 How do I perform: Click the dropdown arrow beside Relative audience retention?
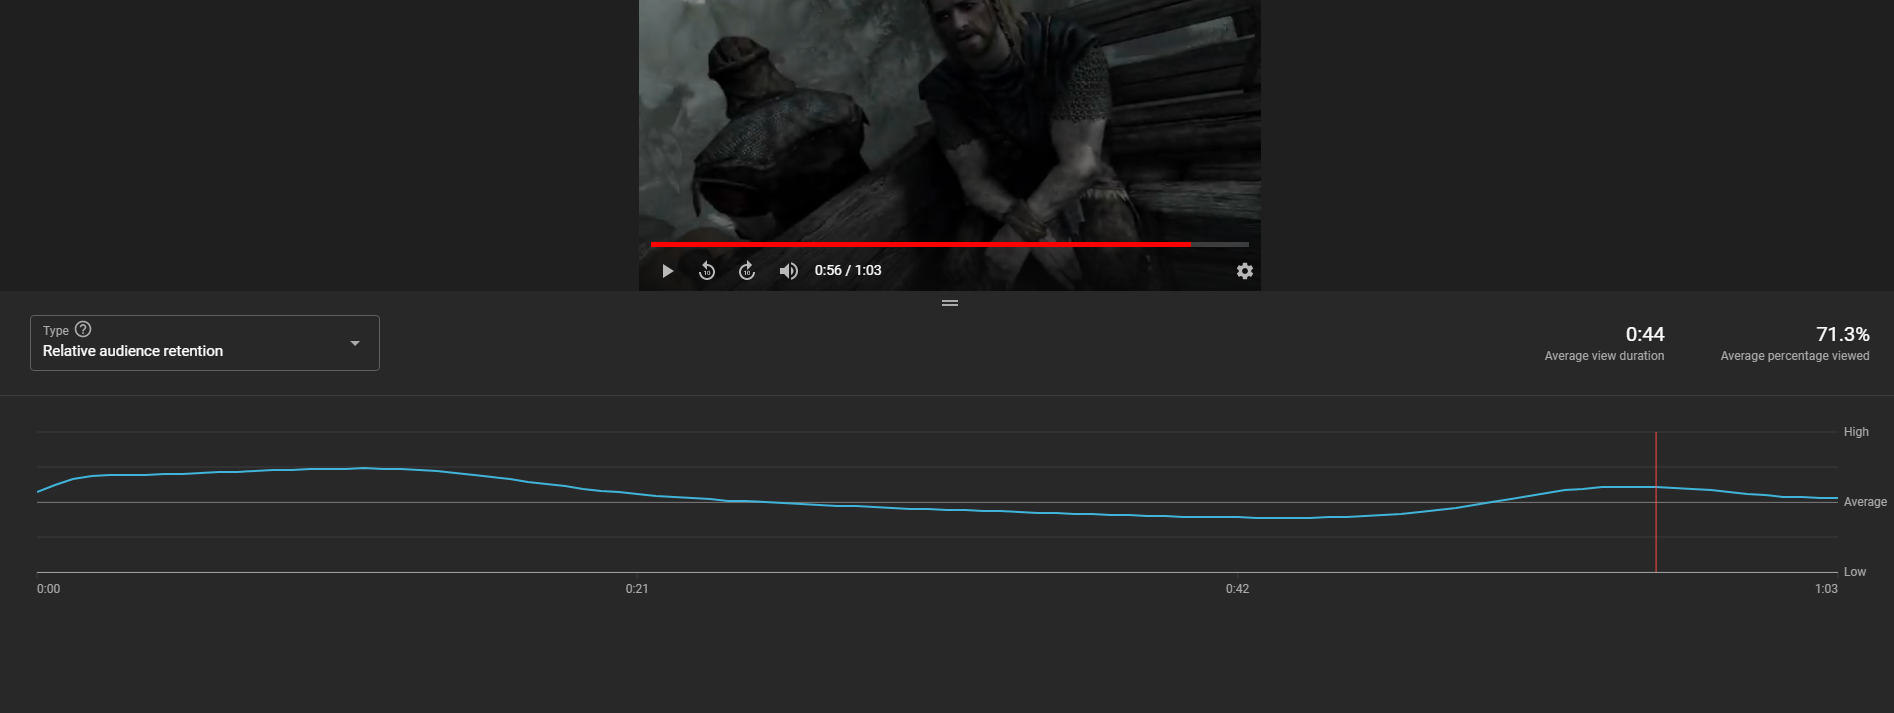355,343
